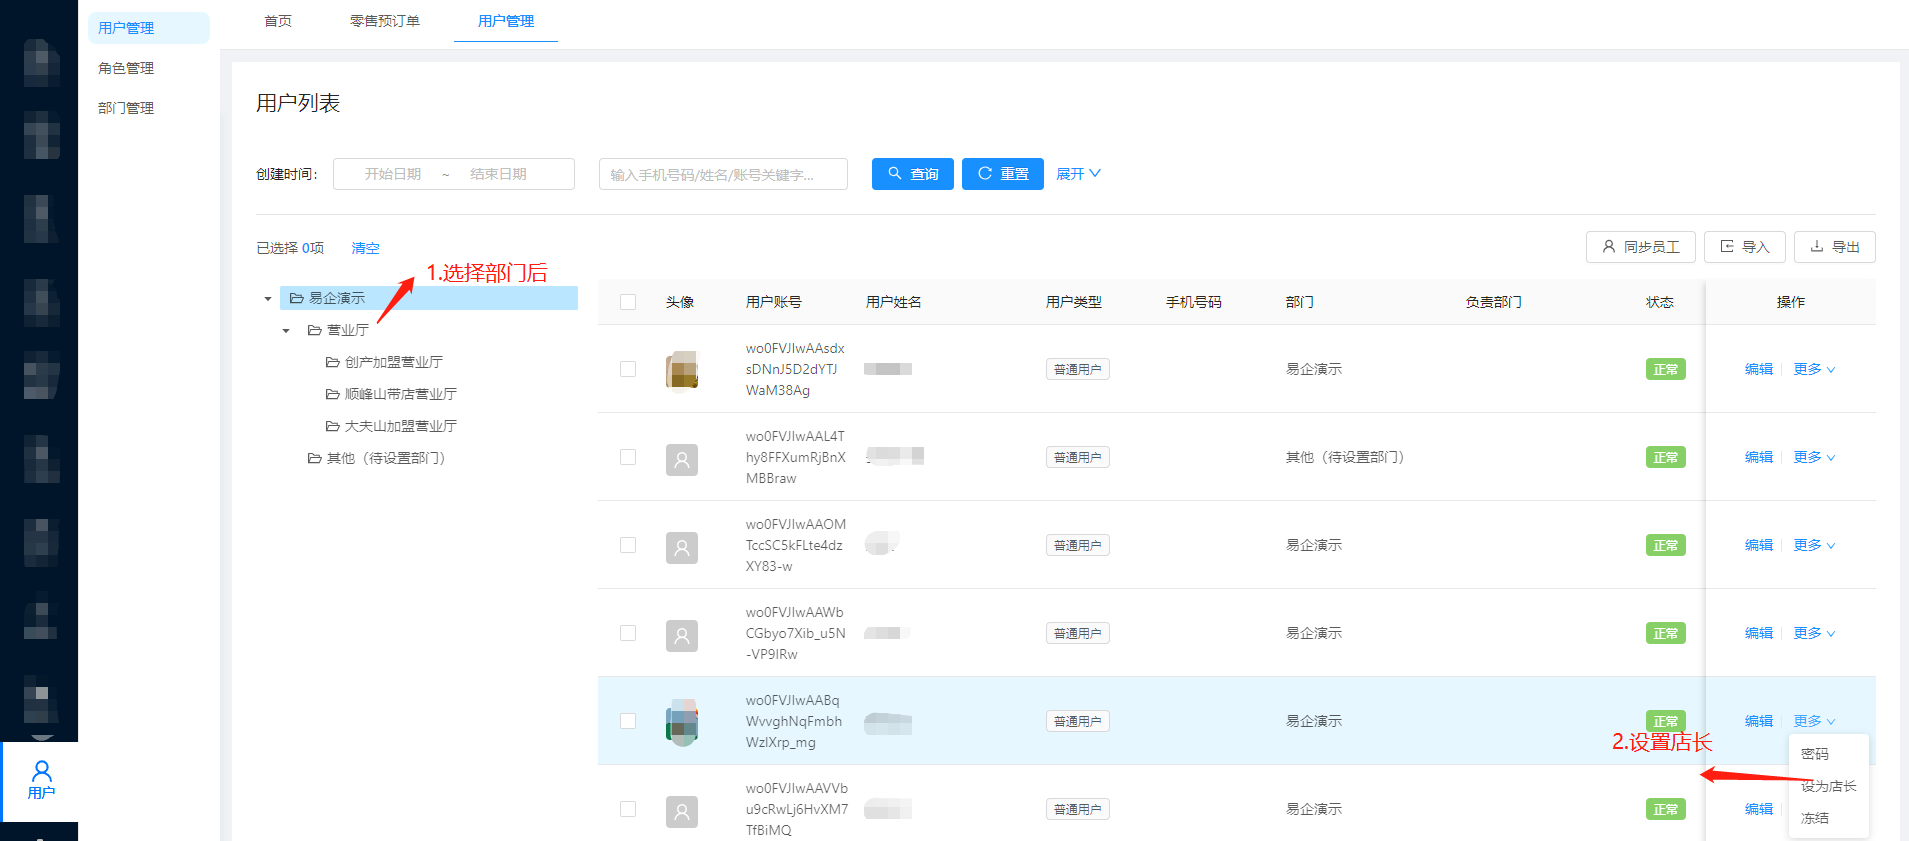
Task: Collapse the 易企演示 tree node arrow
Action: [268, 299]
